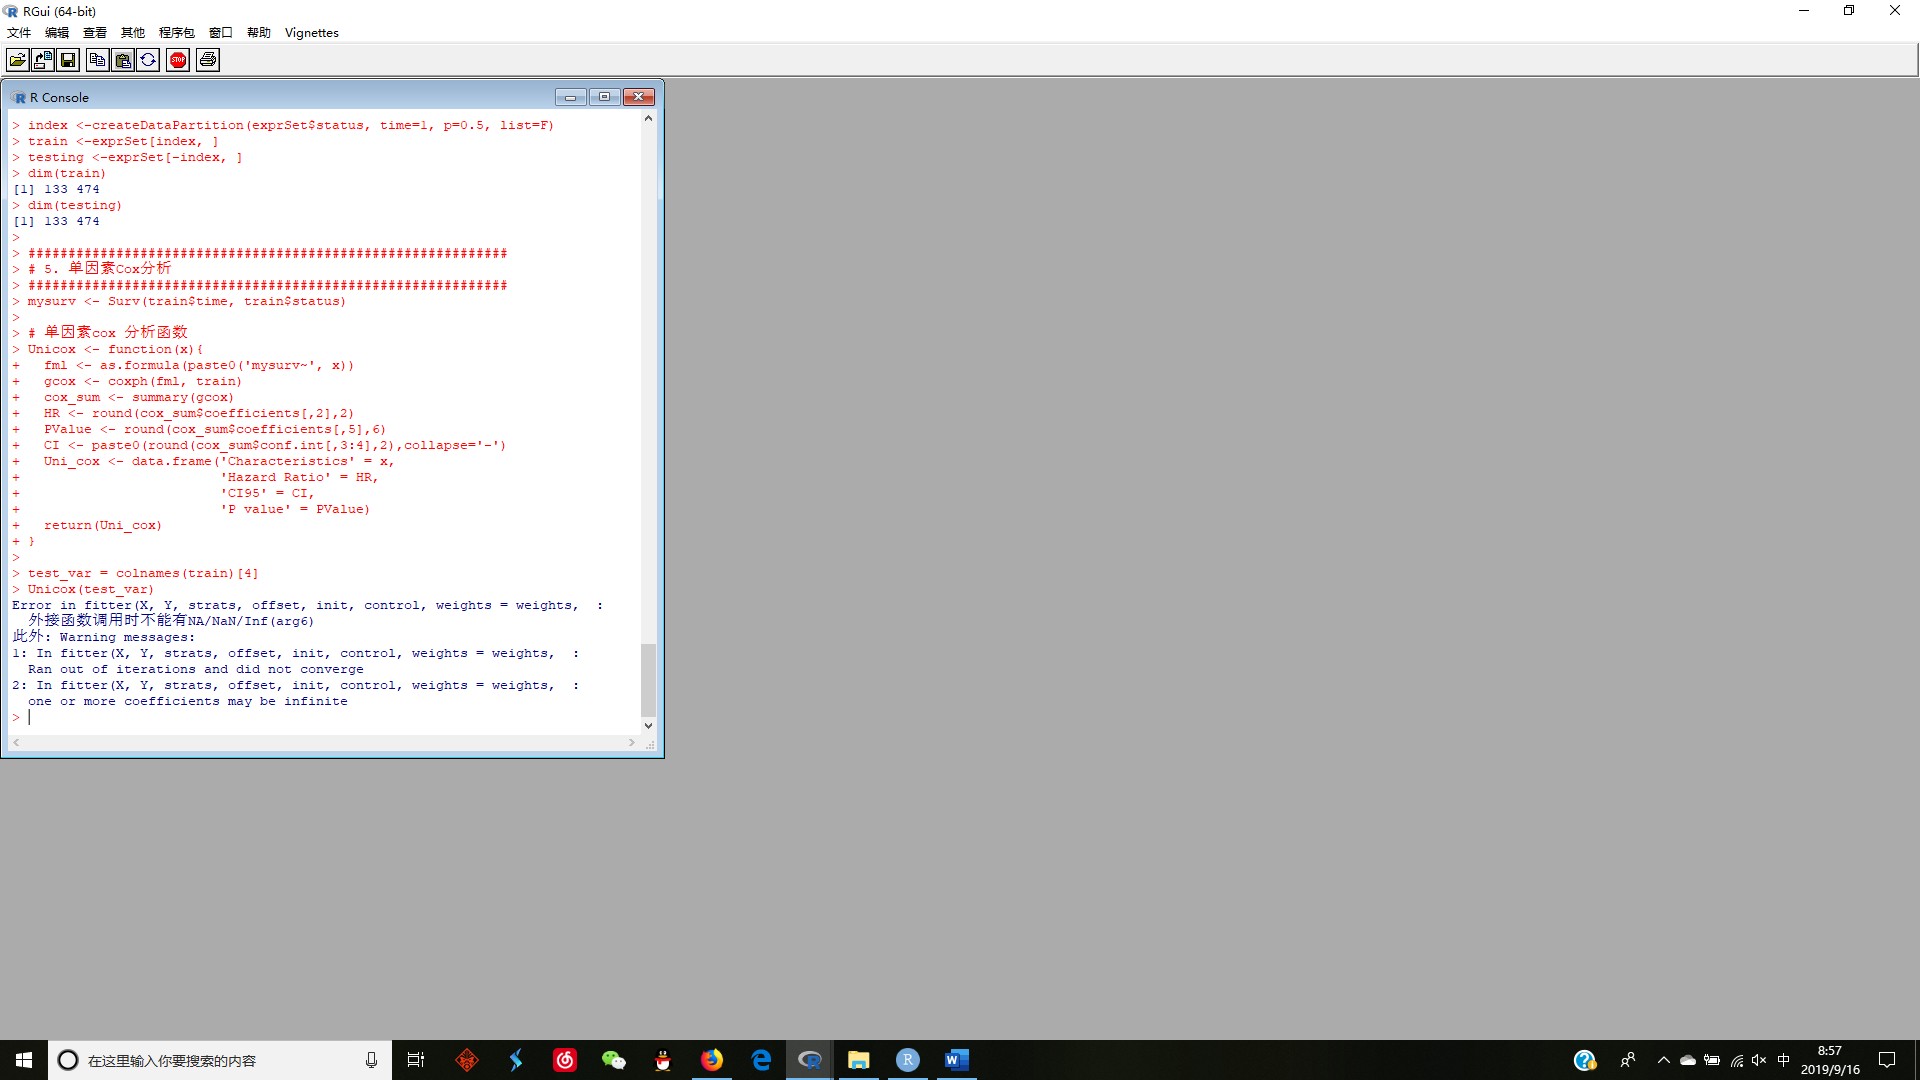
Task: Click the R Console title bar icon
Action: tap(19, 97)
